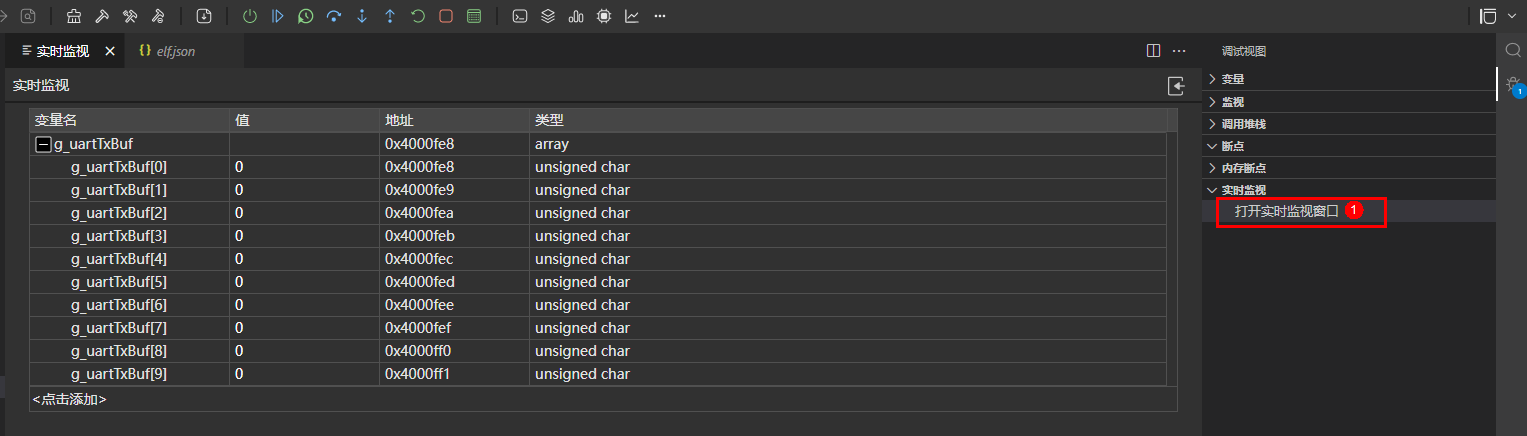Click the green power start icon

[x=250, y=16]
